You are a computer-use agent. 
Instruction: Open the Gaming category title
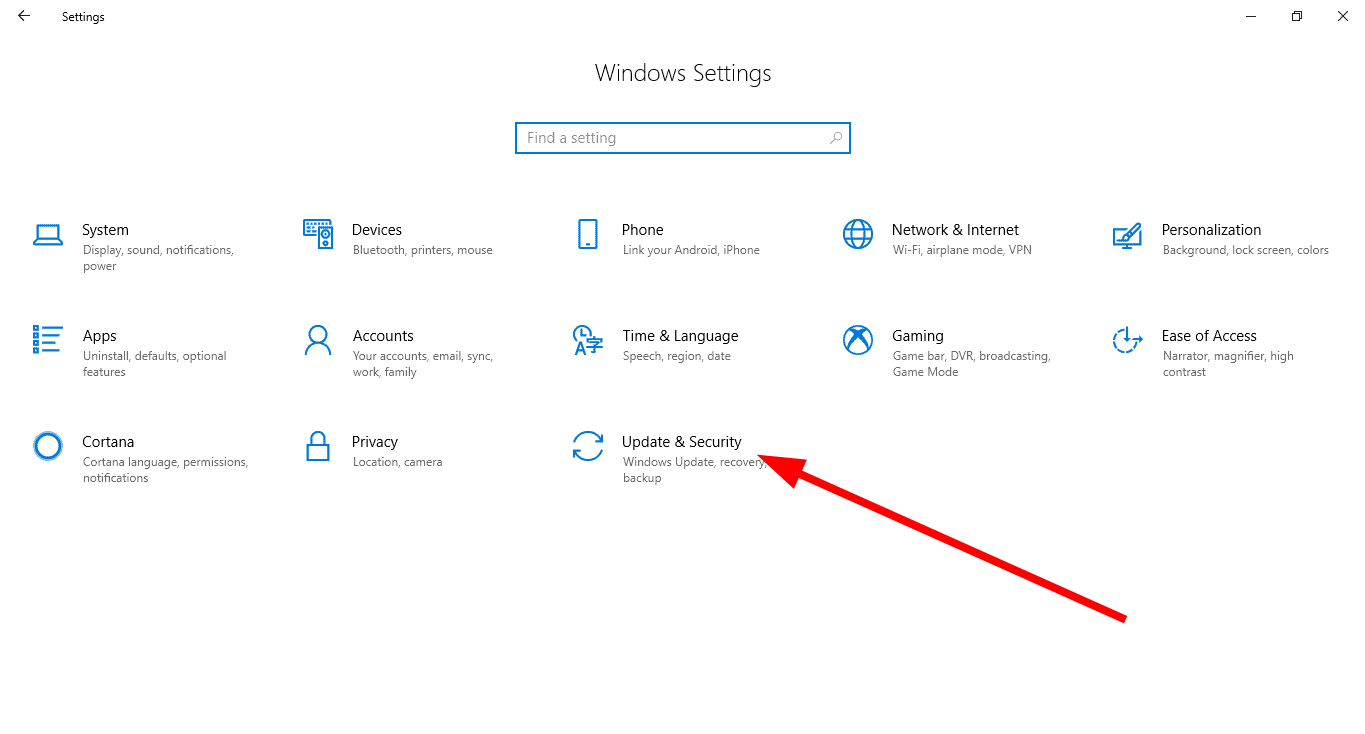click(x=918, y=336)
